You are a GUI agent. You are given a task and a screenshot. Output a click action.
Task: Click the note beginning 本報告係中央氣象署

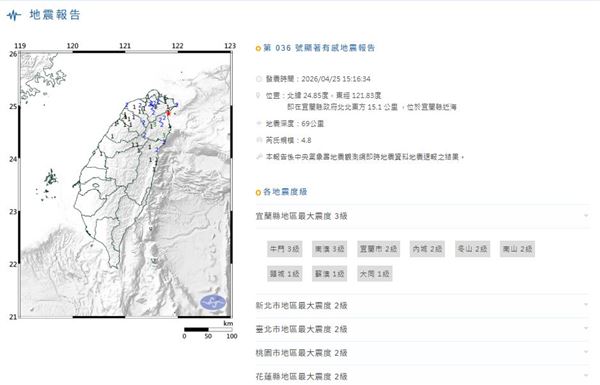[365, 157]
